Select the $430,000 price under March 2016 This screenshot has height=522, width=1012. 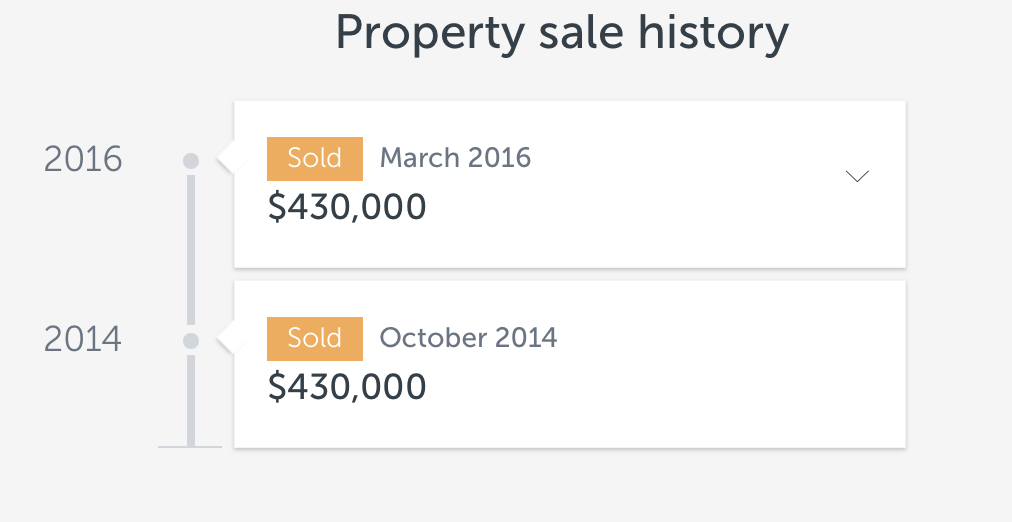(x=347, y=207)
